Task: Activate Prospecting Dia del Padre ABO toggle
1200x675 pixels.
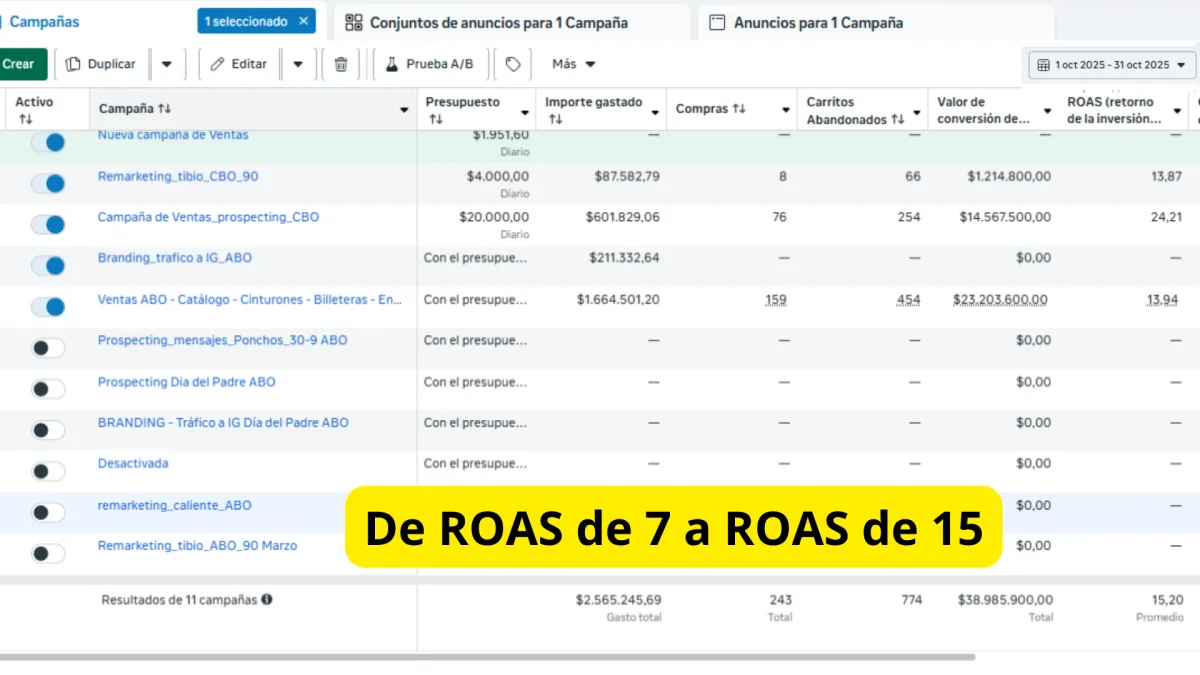Action: (47, 389)
